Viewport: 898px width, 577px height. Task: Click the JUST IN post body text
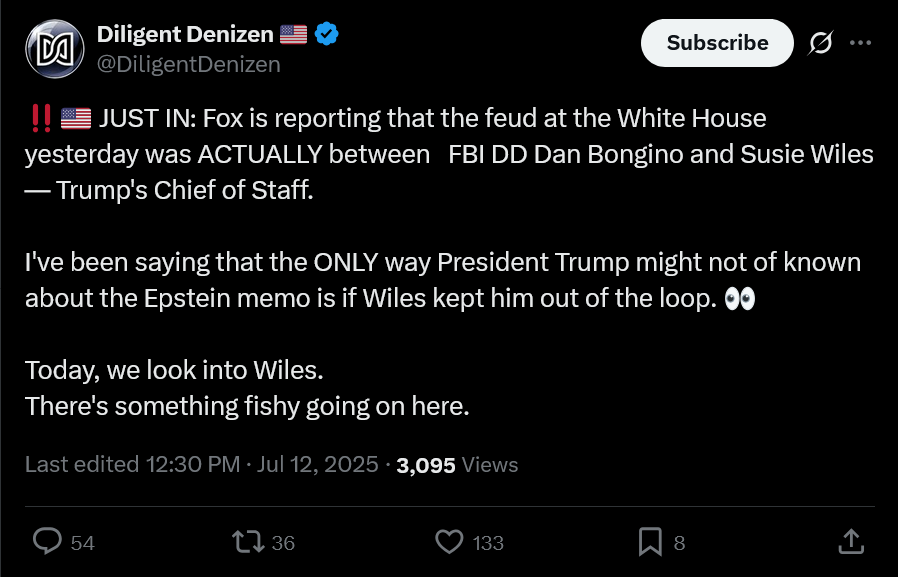click(449, 262)
